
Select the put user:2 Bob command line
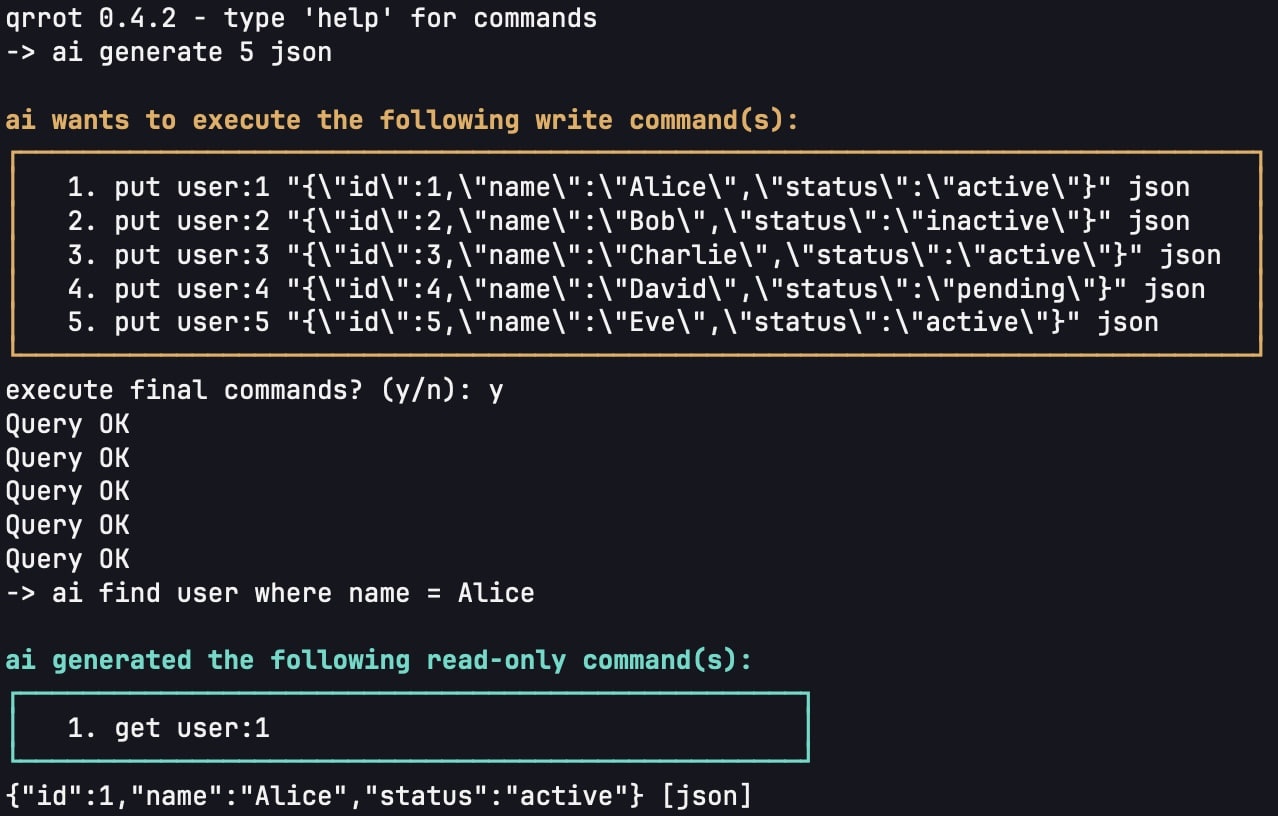point(628,221)
